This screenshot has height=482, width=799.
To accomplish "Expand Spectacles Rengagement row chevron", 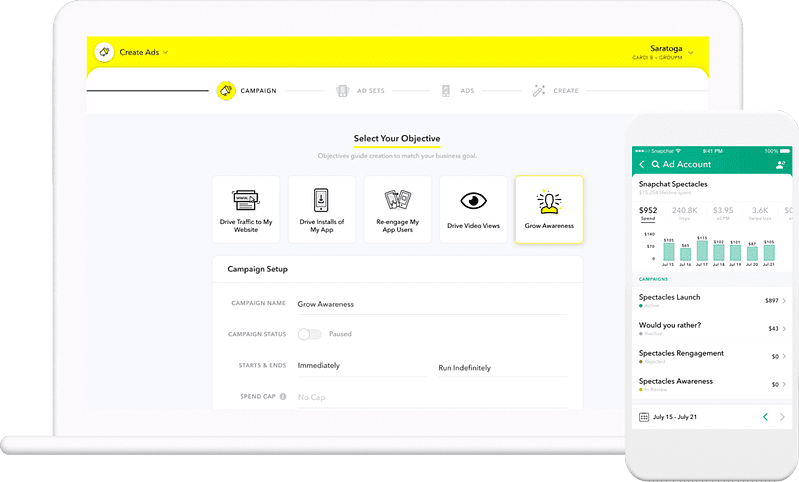I will [x=784, y=356].
